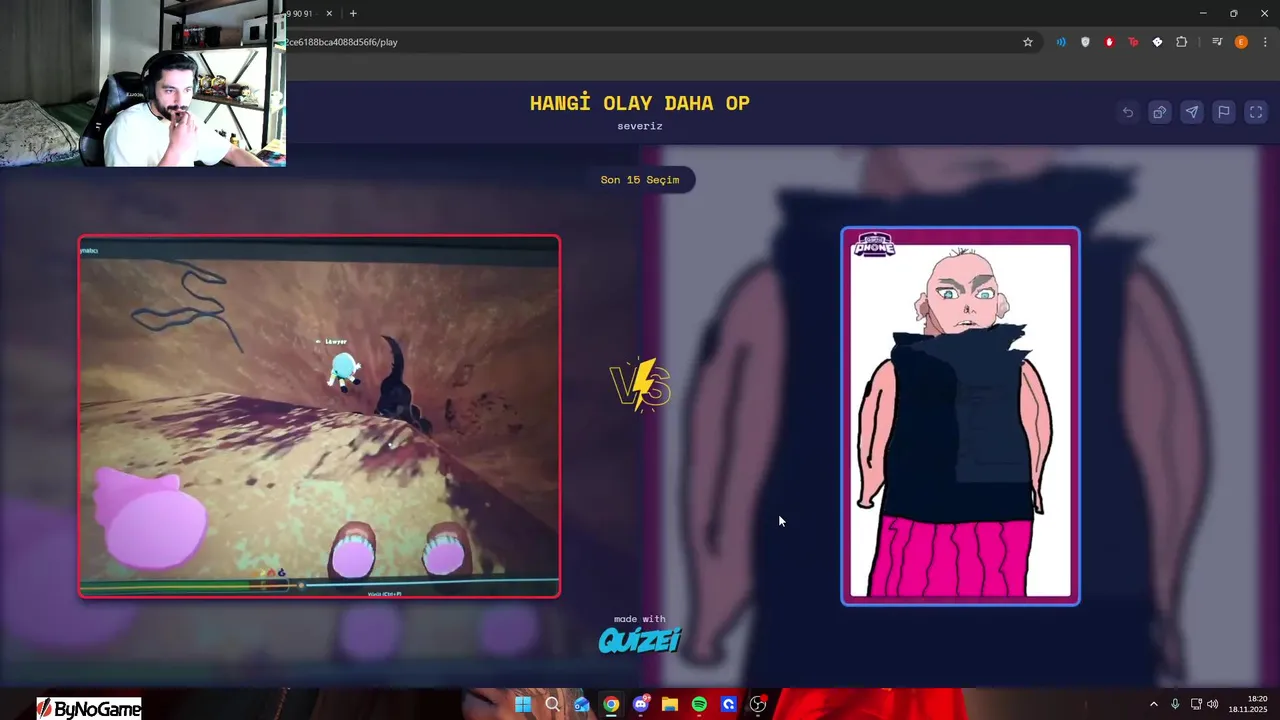Screen dimensions: 1280x720
Task: Click the microphone tray icon
Action: [1175, 704]
